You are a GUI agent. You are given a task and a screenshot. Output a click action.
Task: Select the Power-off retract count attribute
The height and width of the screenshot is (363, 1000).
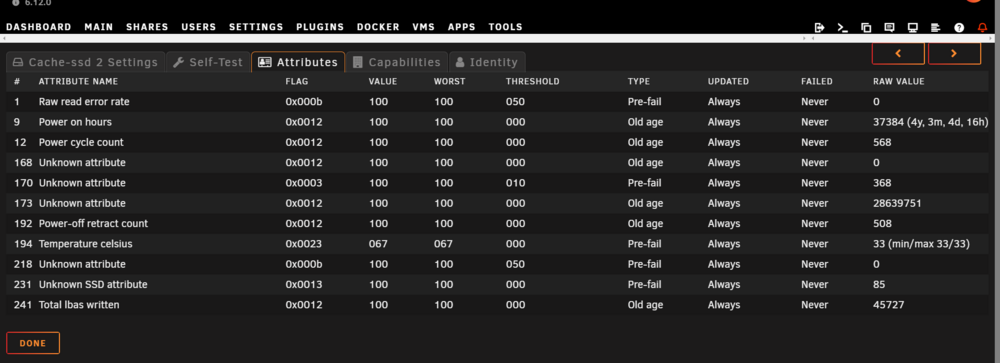click(x=93, y=223)
